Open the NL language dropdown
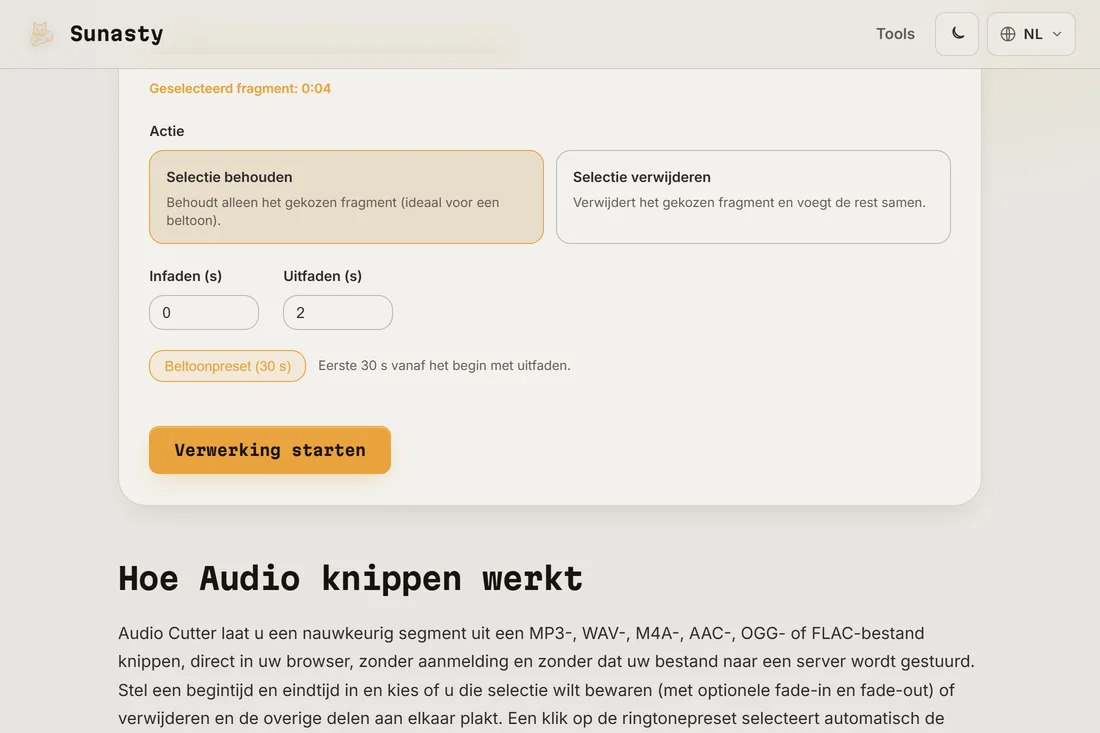 pyautogui.click(x=1031, y=34)
